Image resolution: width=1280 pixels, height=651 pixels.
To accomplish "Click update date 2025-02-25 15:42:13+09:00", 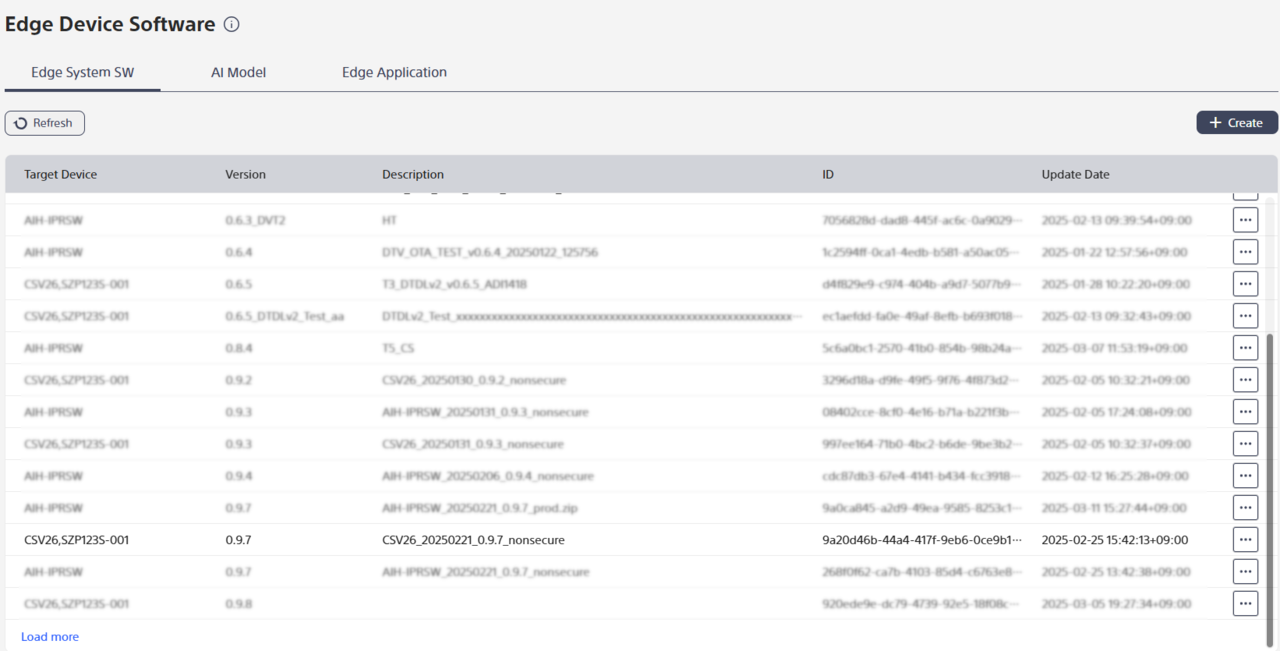I will [1115, 540].
